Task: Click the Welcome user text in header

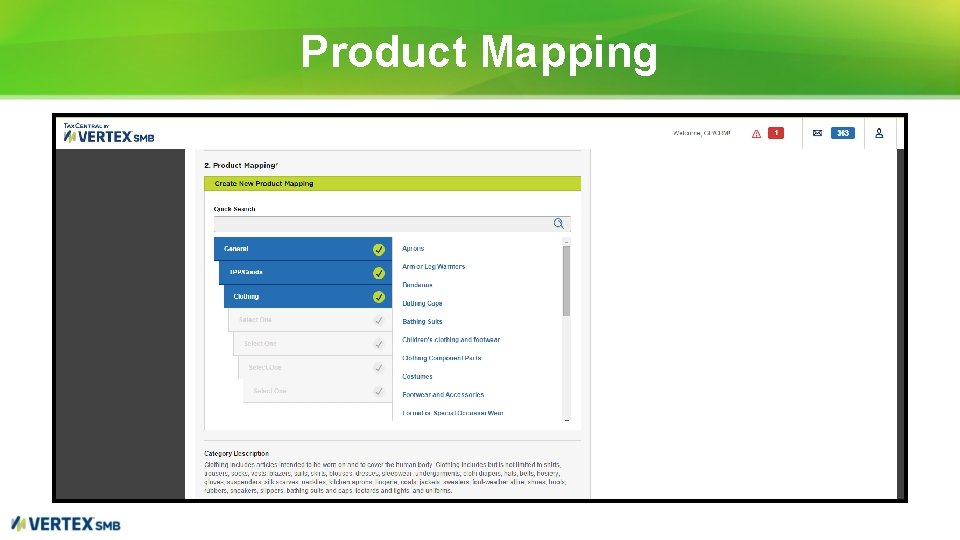Action: [702, 133]
